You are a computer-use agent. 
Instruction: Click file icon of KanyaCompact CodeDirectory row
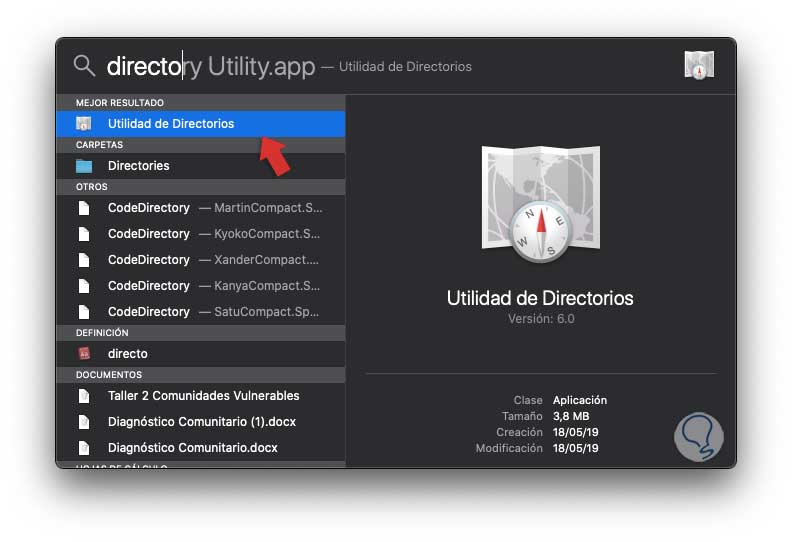coord(84,286)
